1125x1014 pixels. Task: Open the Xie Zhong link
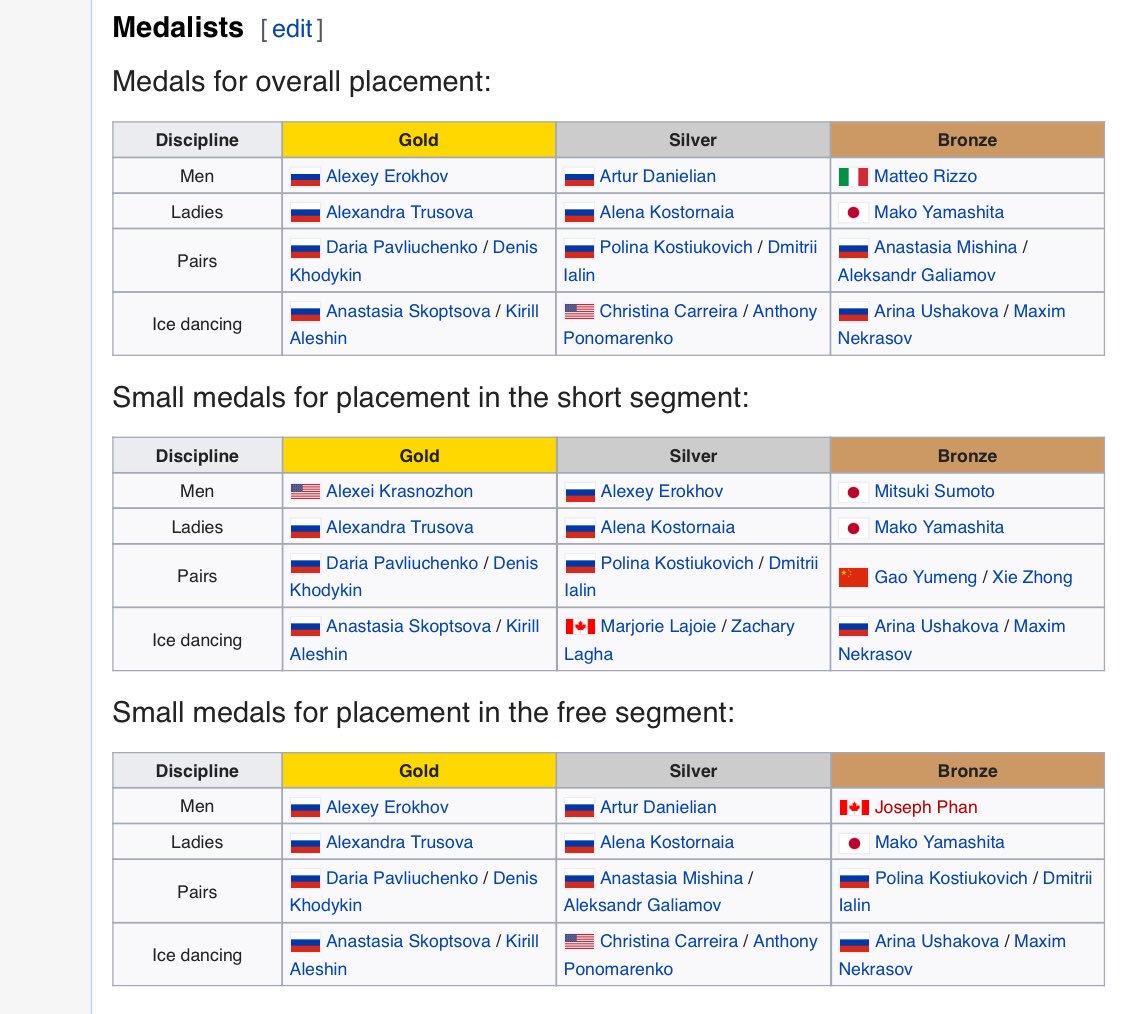(1032, 578)
